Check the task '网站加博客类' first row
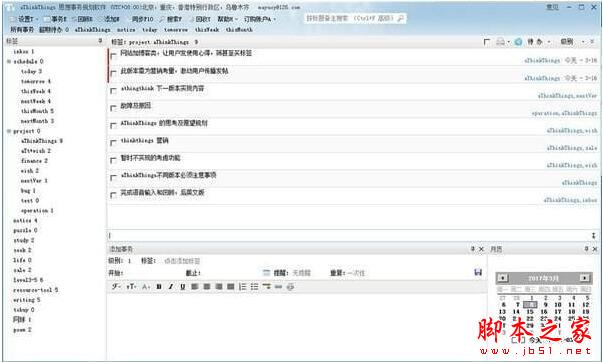Viewport: 603px width, 362px height. coord(113,56)
